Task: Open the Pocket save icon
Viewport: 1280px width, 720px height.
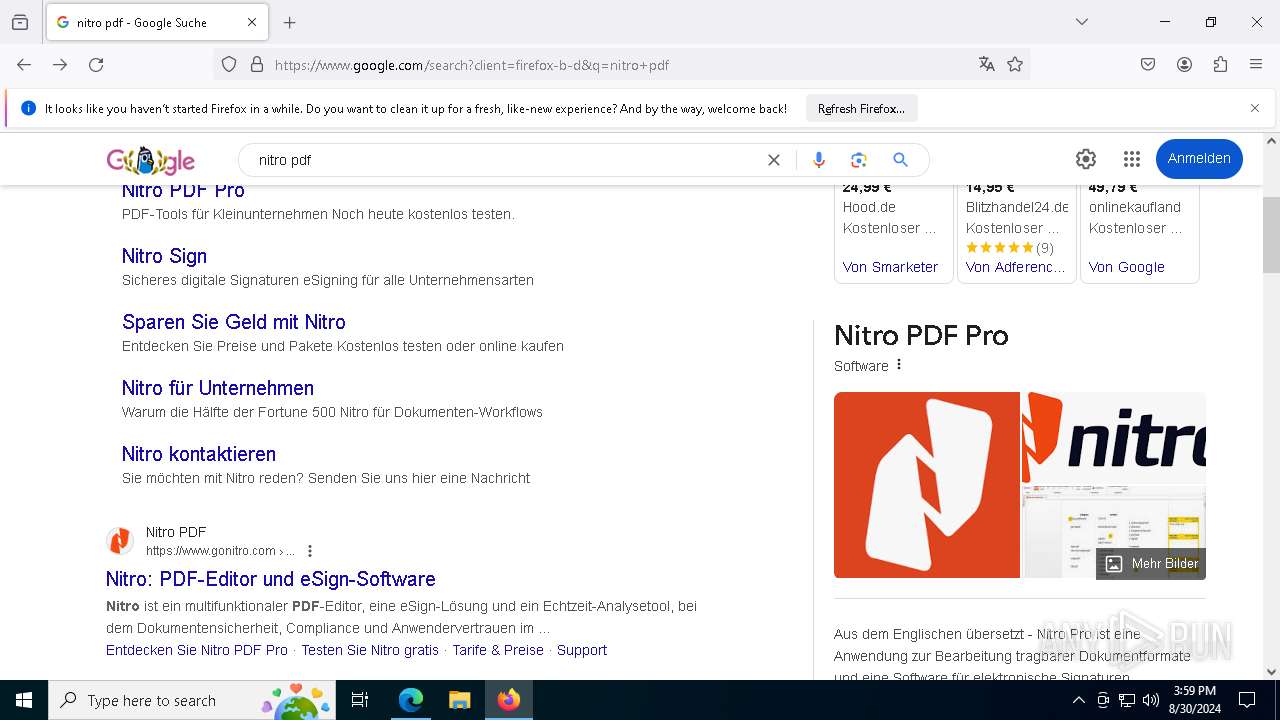Action: pyautogui.click(x=1148, y=65)
